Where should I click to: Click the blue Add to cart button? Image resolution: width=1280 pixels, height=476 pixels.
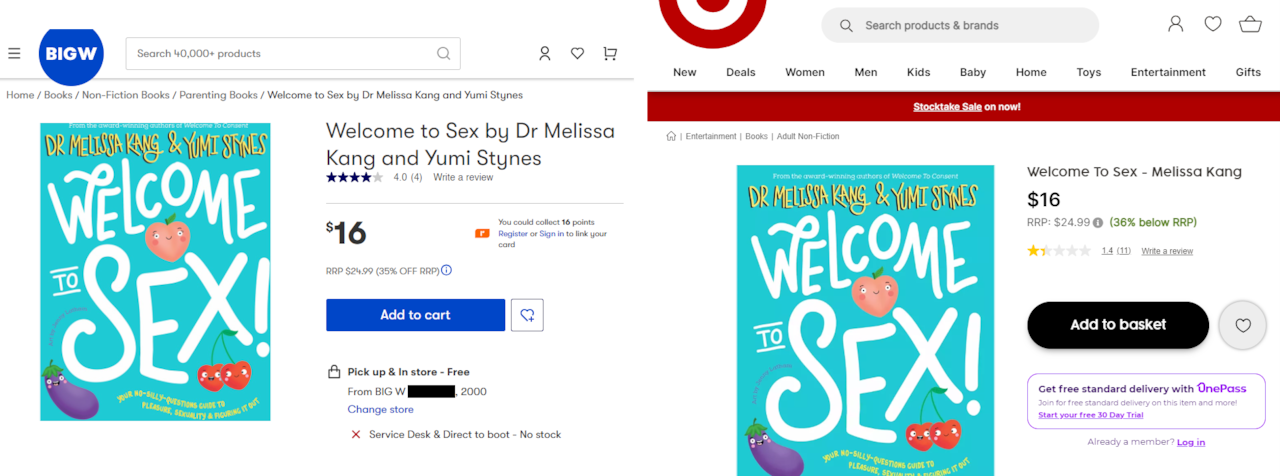pos(415,315)
